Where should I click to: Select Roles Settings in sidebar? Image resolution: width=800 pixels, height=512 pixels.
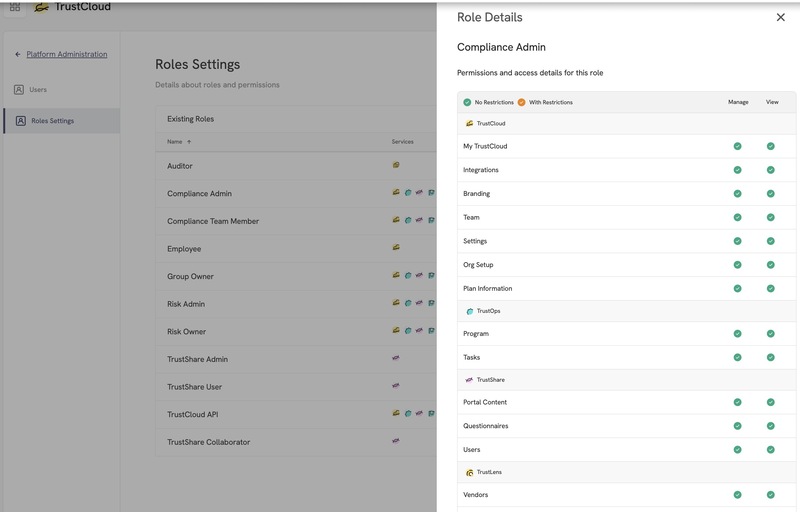tap(61, 121)
